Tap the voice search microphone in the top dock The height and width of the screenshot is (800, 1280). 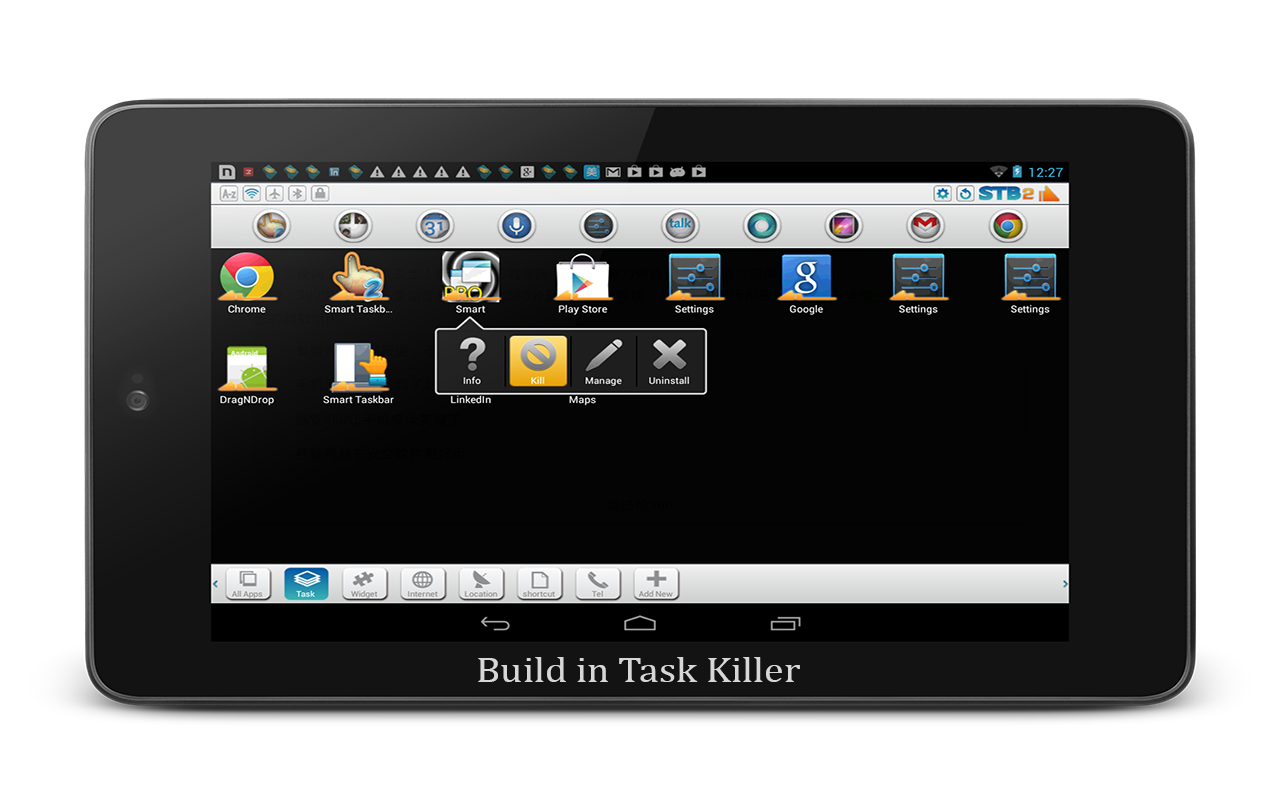coord(516,225)
